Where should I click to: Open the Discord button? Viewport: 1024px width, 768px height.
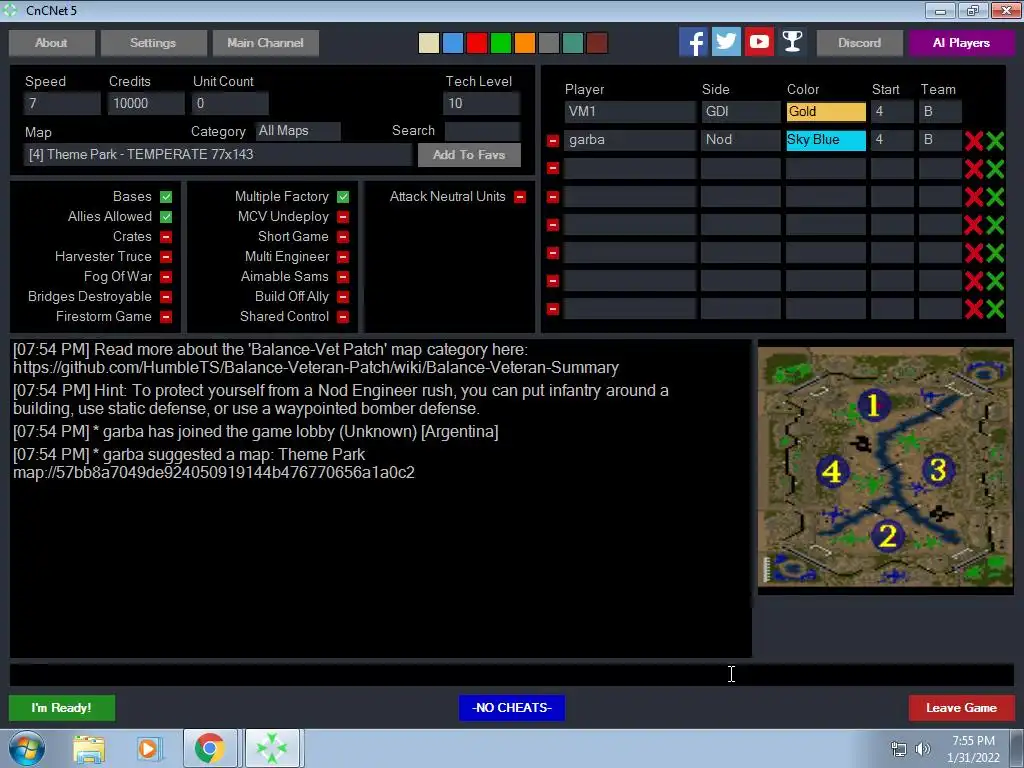coord(859,43)
